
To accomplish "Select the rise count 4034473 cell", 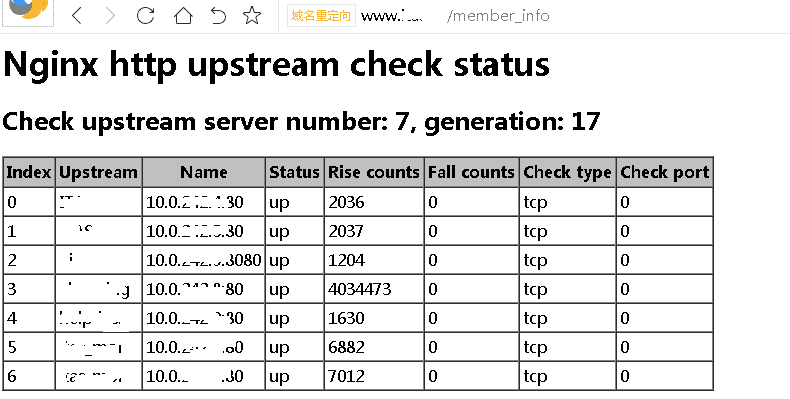I will (x=374, y=289).
